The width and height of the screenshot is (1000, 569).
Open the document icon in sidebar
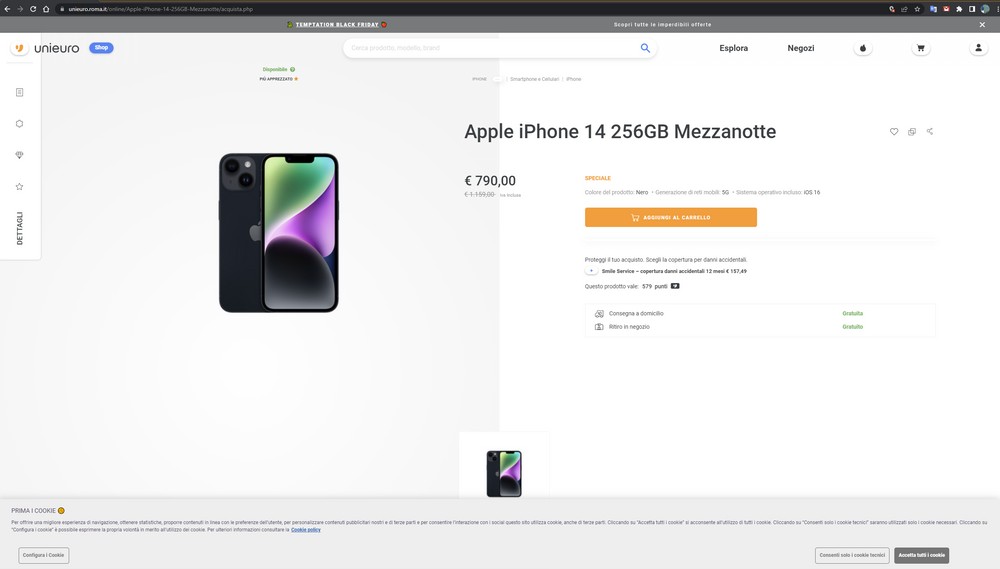coord(19,92)
